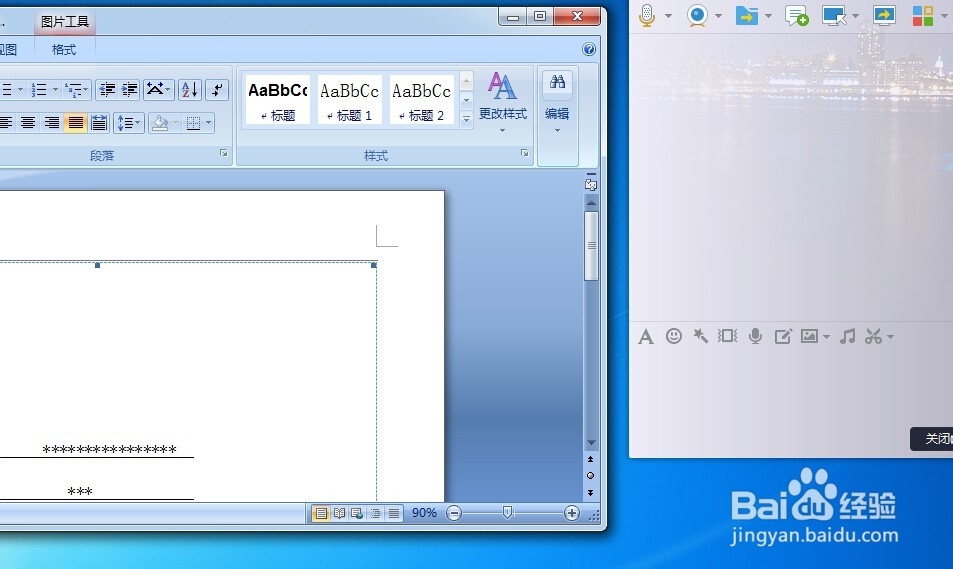The height and width of the screenshot is (569, 953).
Task: Expand the multilevel list dropdown arrow
Action: click(86, 90)
